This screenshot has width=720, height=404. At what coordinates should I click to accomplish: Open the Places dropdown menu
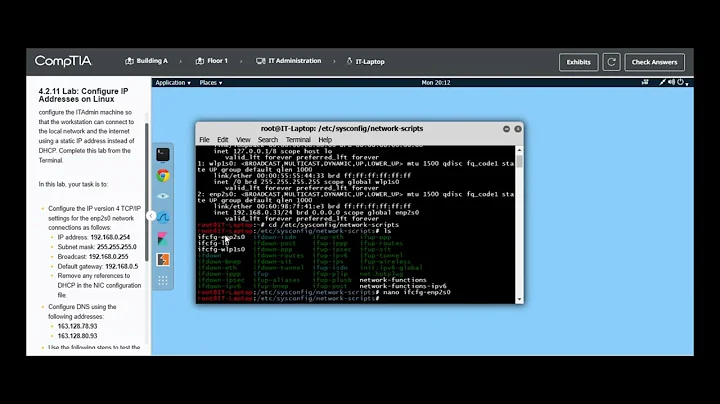(211, 83)
